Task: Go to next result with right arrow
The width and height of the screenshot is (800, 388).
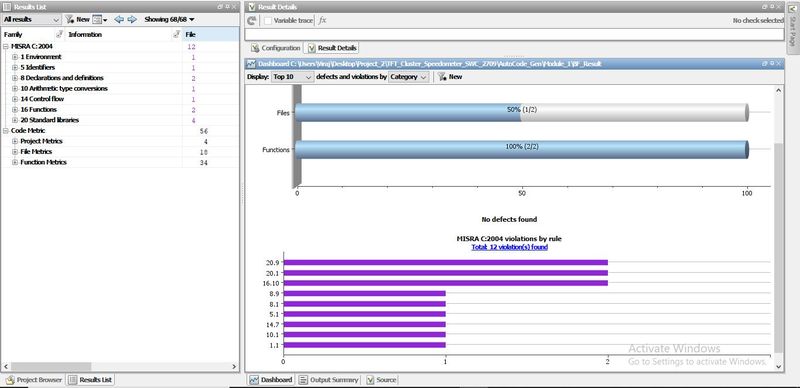Action: pyautogui.click(x=132, y=19)
